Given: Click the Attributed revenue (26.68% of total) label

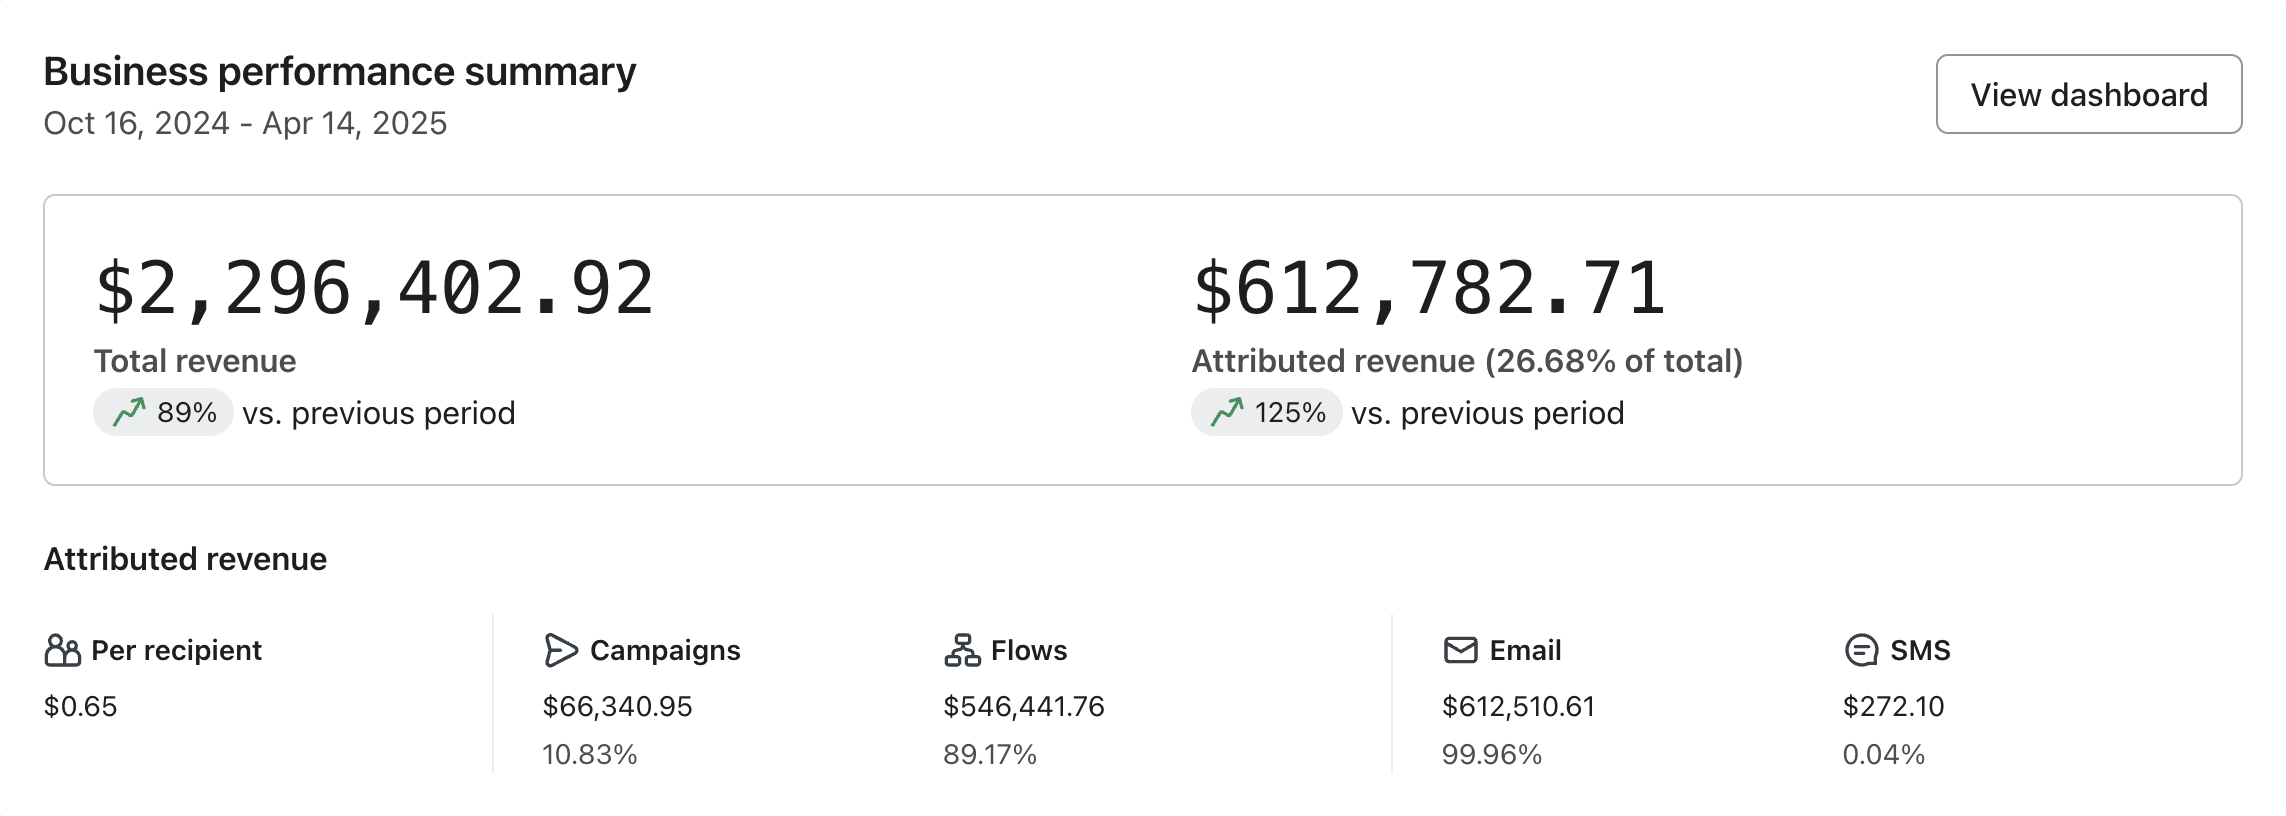Looking at the screenshot, I should click(1466, 361).
